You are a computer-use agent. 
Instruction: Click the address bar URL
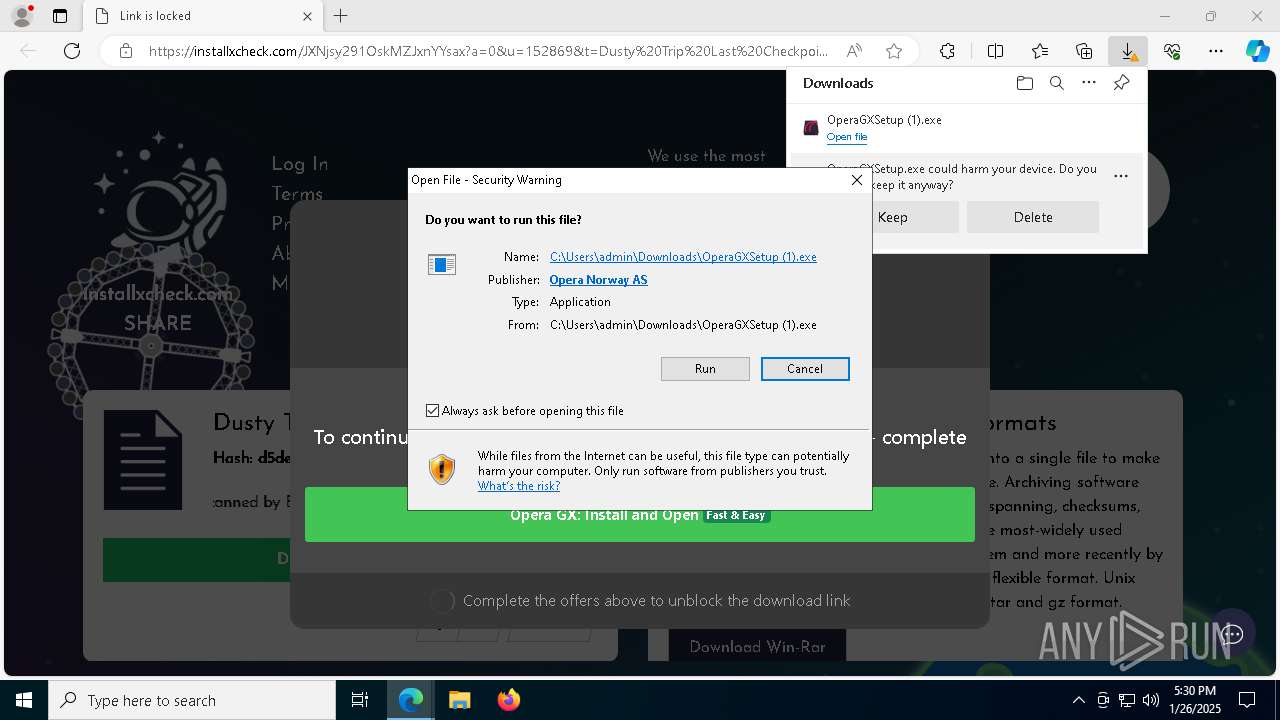(488, 51)
